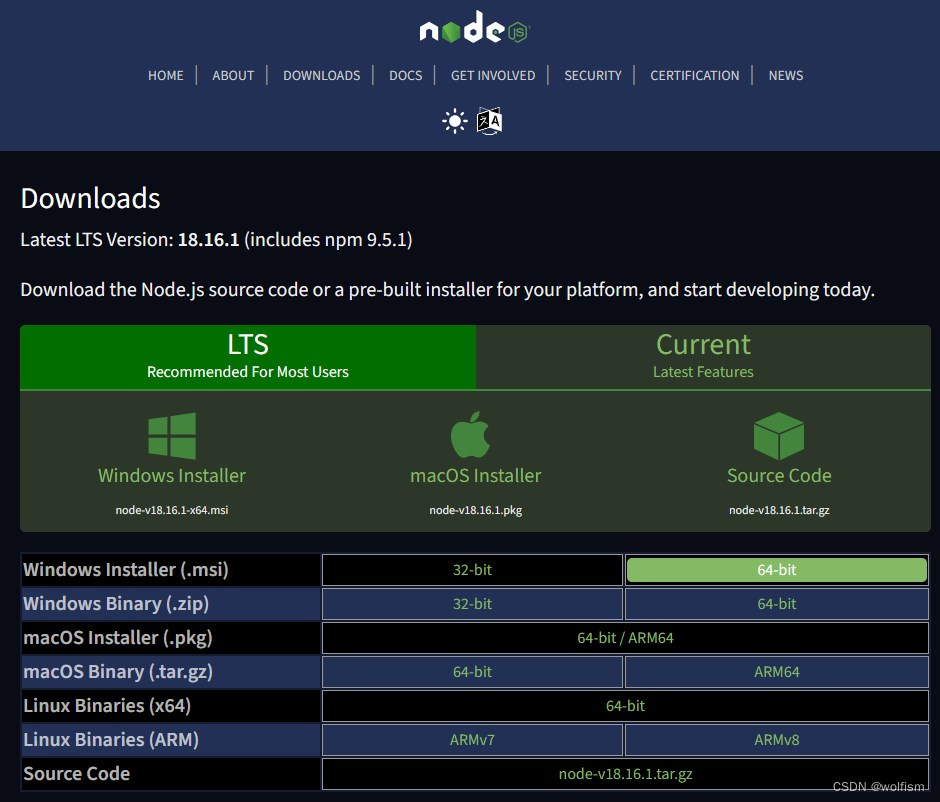Navigate to GET INVOLVED

point(493,76)
